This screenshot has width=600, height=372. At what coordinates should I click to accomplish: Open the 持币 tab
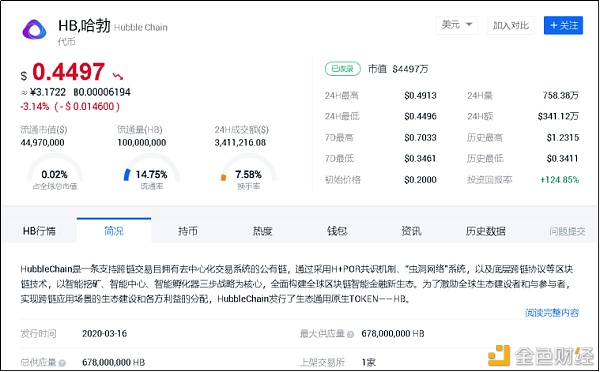(188, 231)
